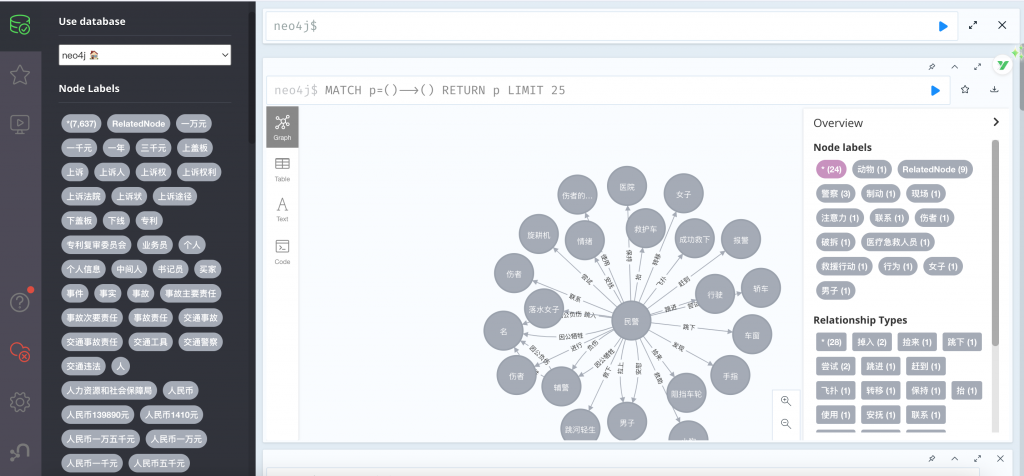Viewport: 1024px width, 476px height.
Task: Save the MATCH query as favorite
Action: [x=966, y=90]
